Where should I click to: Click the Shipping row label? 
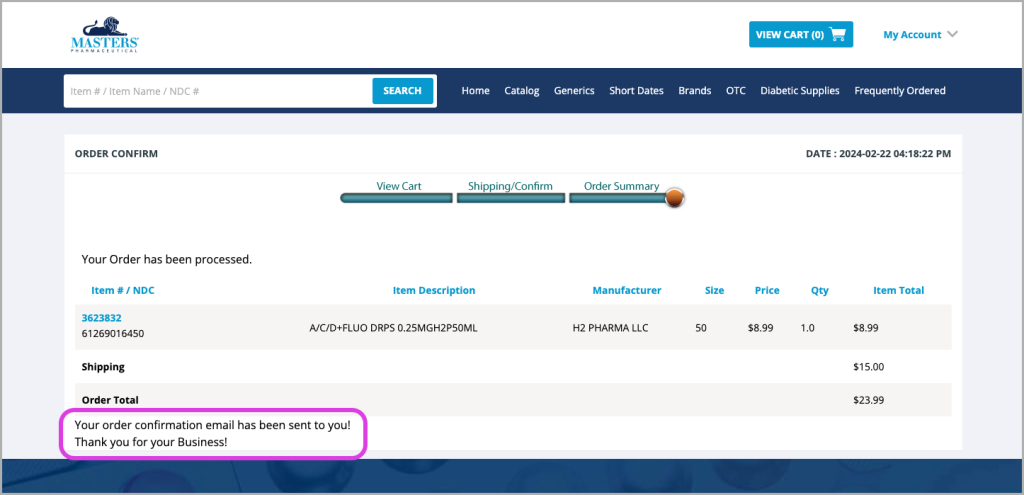pyautogui.click(x=103, y=367)
